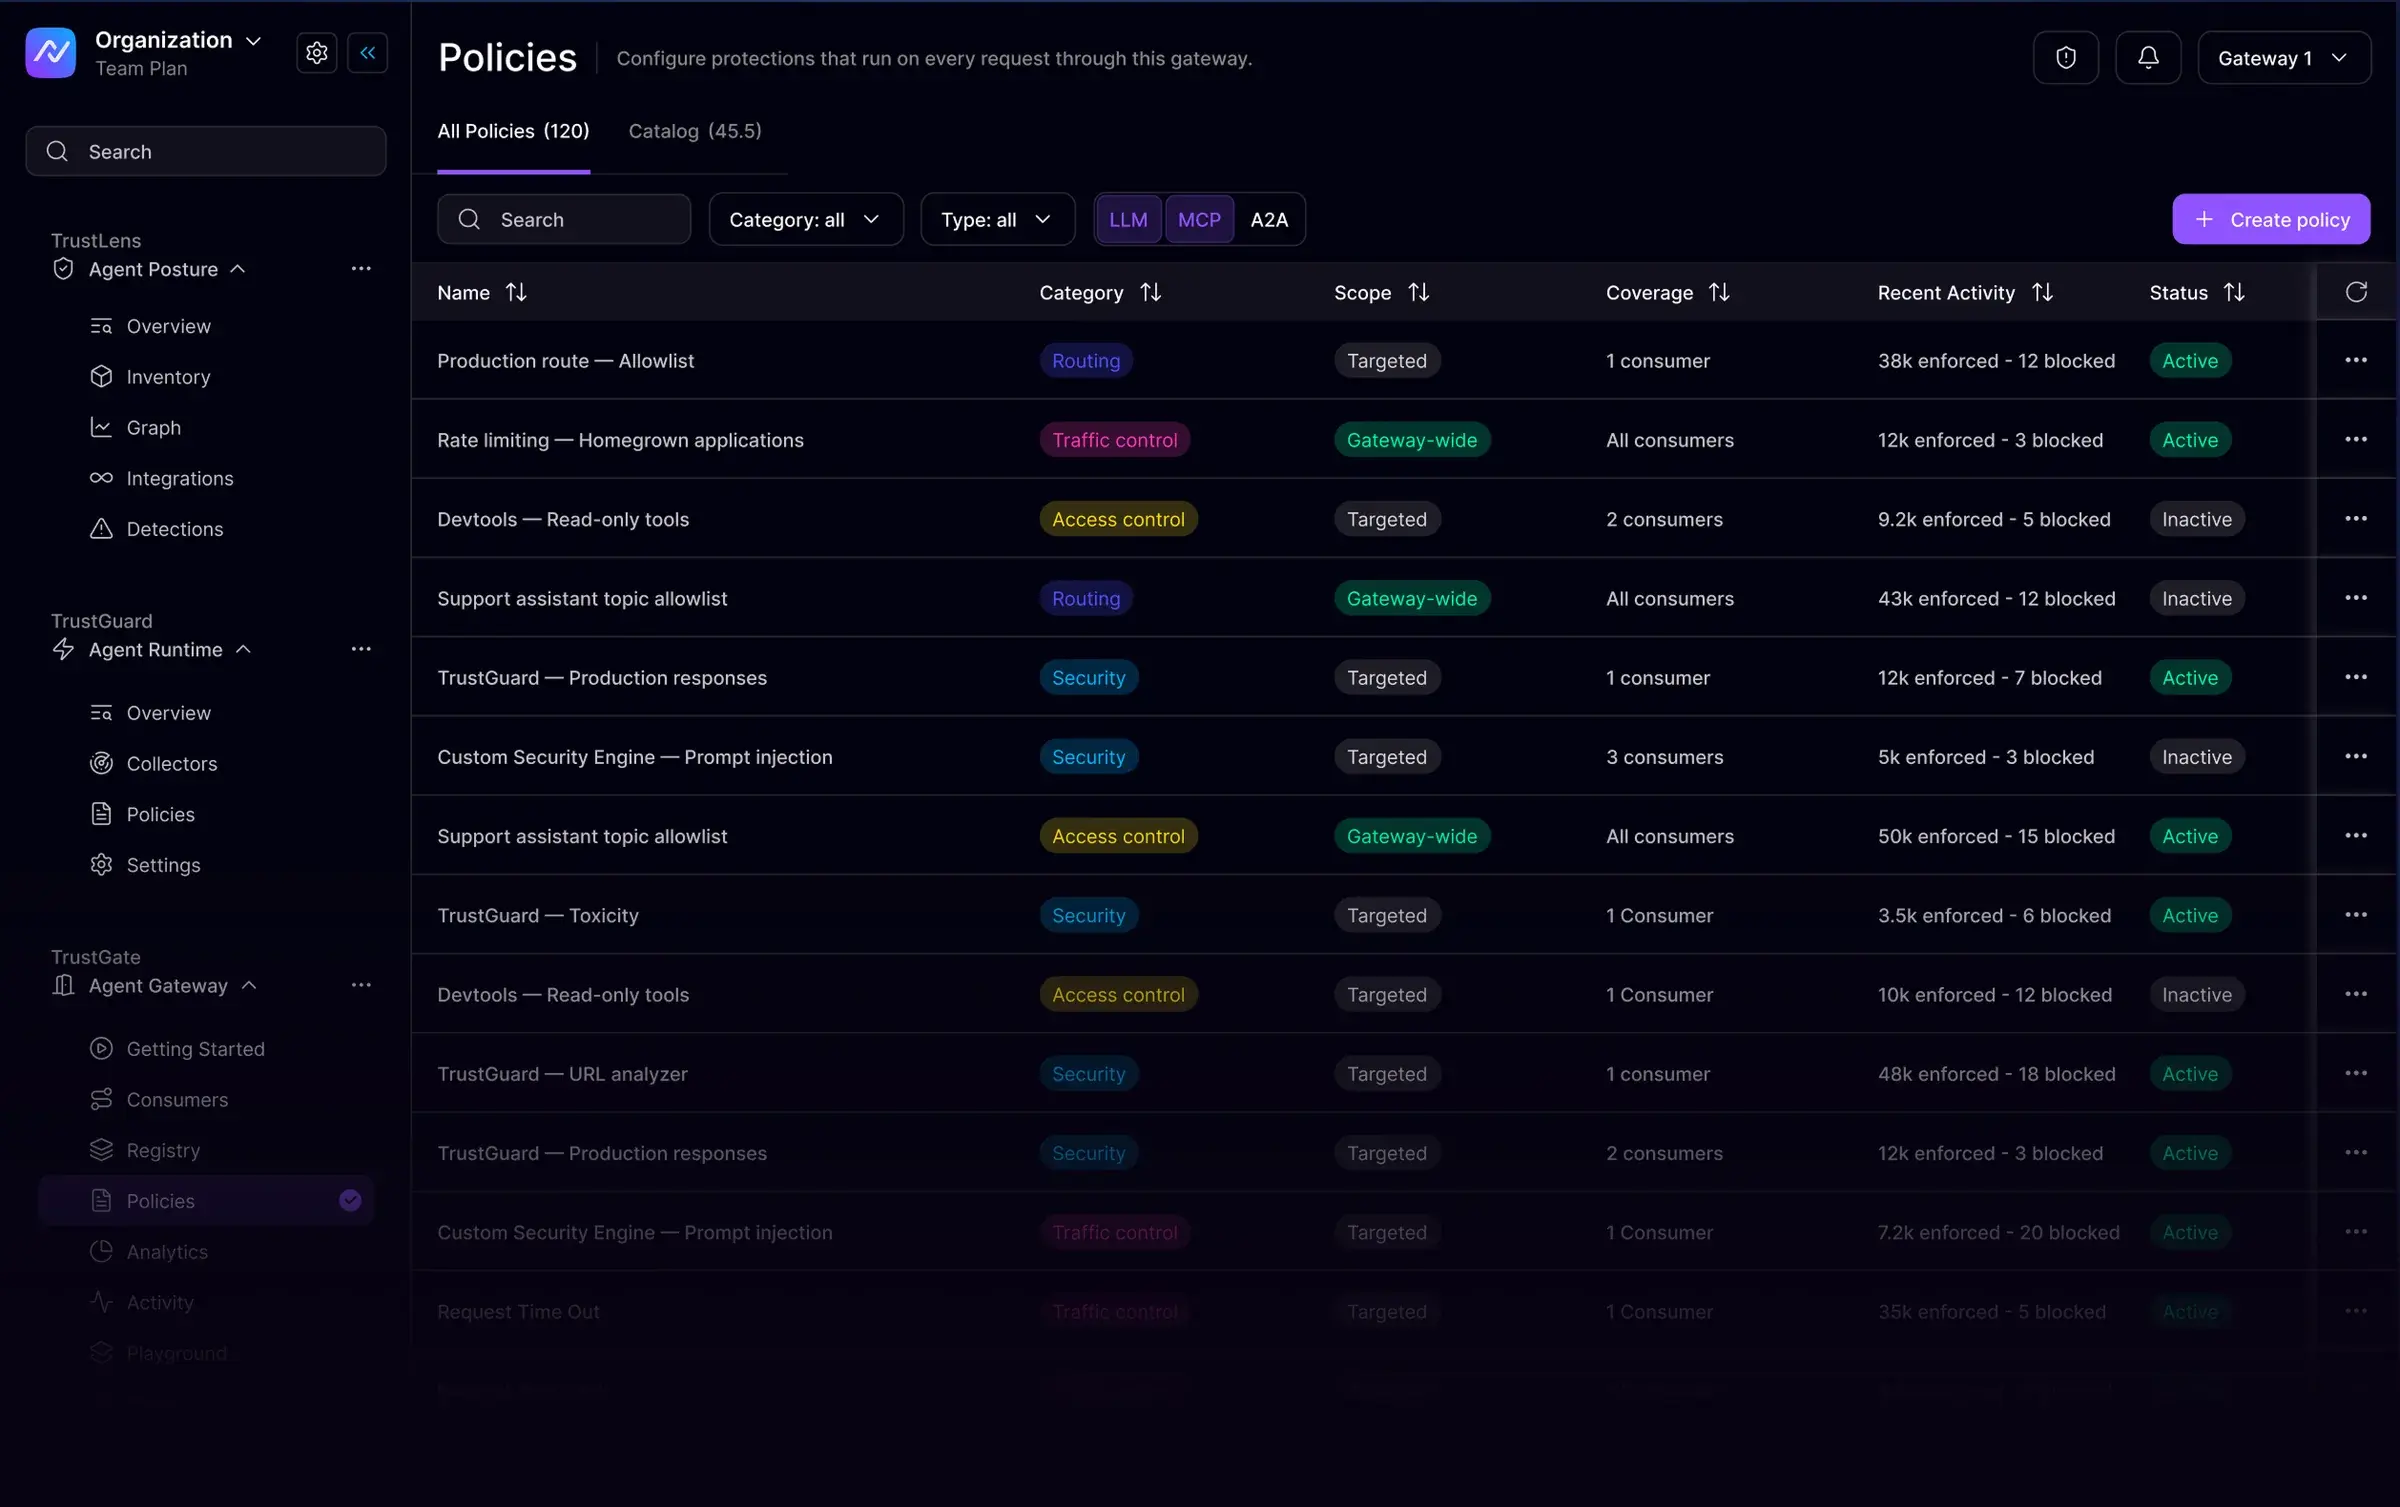Open Policies under Agent Gateway
2400x1507 pixels.
[x=206, y=1201]
